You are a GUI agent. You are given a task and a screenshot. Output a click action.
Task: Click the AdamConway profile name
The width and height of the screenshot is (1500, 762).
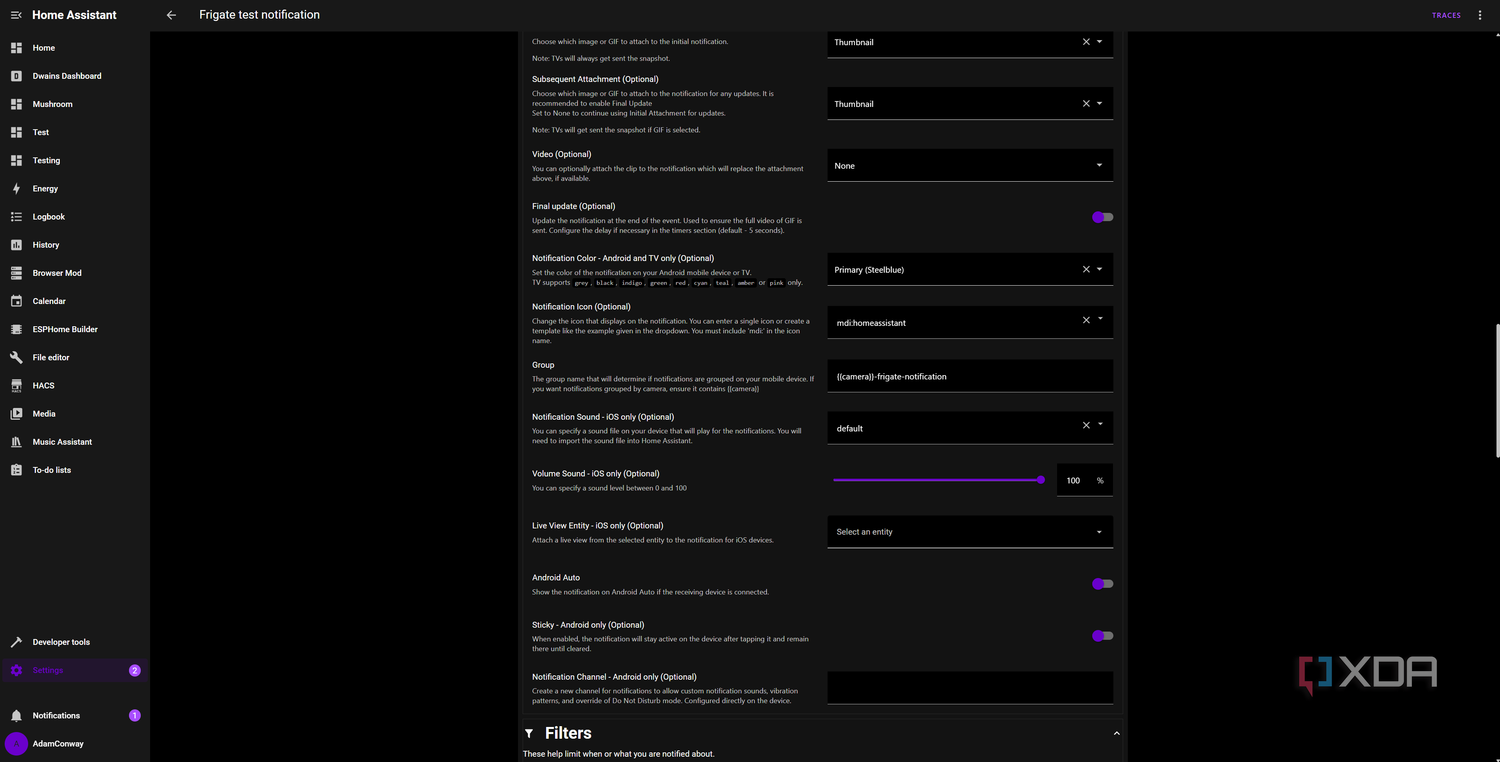pyautogui.click(x=58, y=744)
